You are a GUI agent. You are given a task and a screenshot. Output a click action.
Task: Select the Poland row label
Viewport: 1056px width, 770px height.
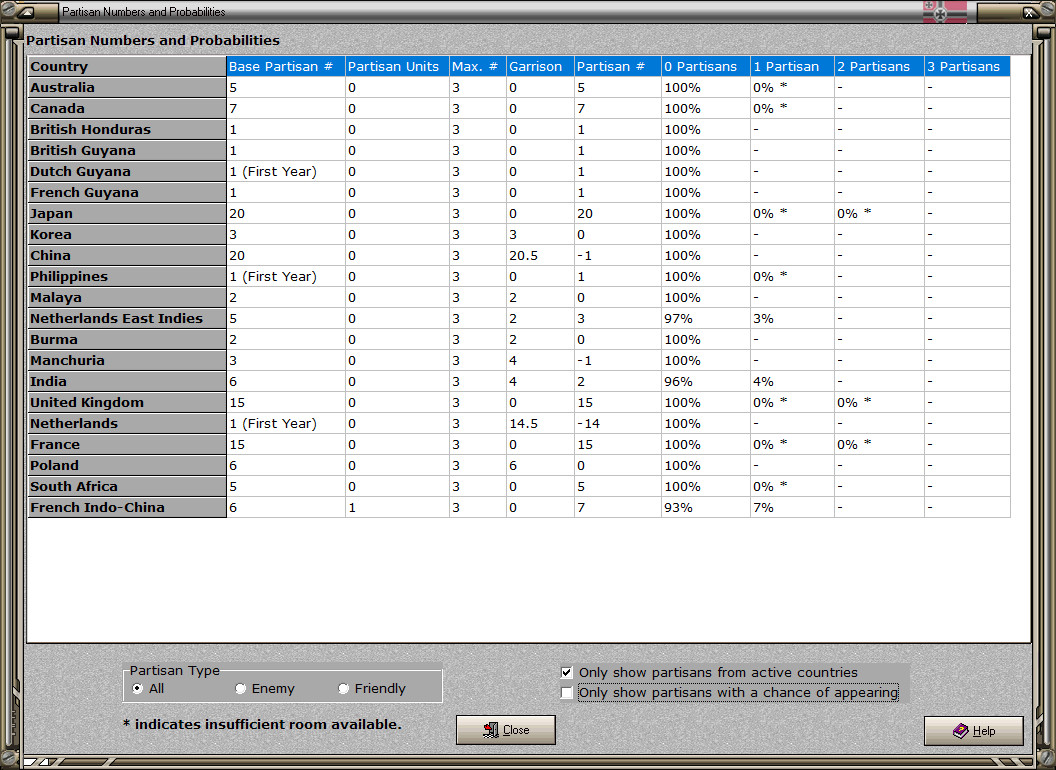[x=127, y=466]
